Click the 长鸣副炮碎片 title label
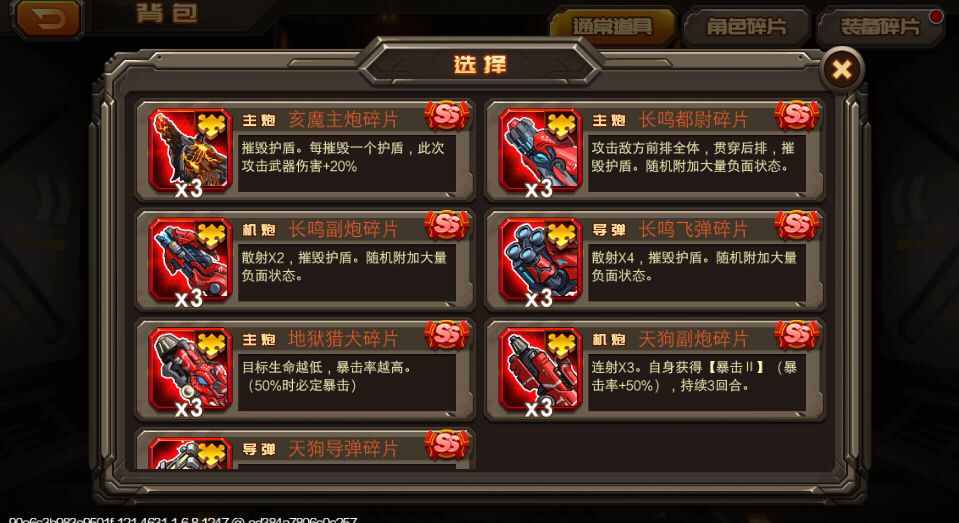The height and width of the screenshot is (523, 959). (342, 229)
